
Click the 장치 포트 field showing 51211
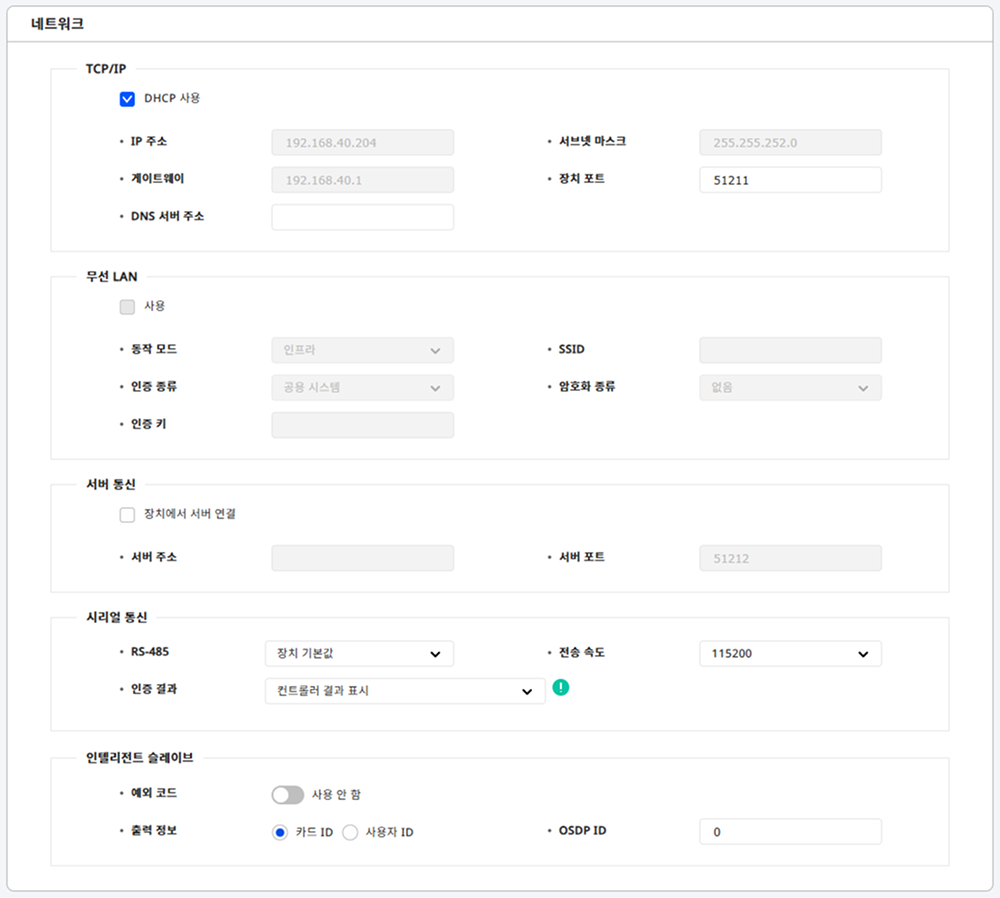pyautogui.click(x=790, y=180)
